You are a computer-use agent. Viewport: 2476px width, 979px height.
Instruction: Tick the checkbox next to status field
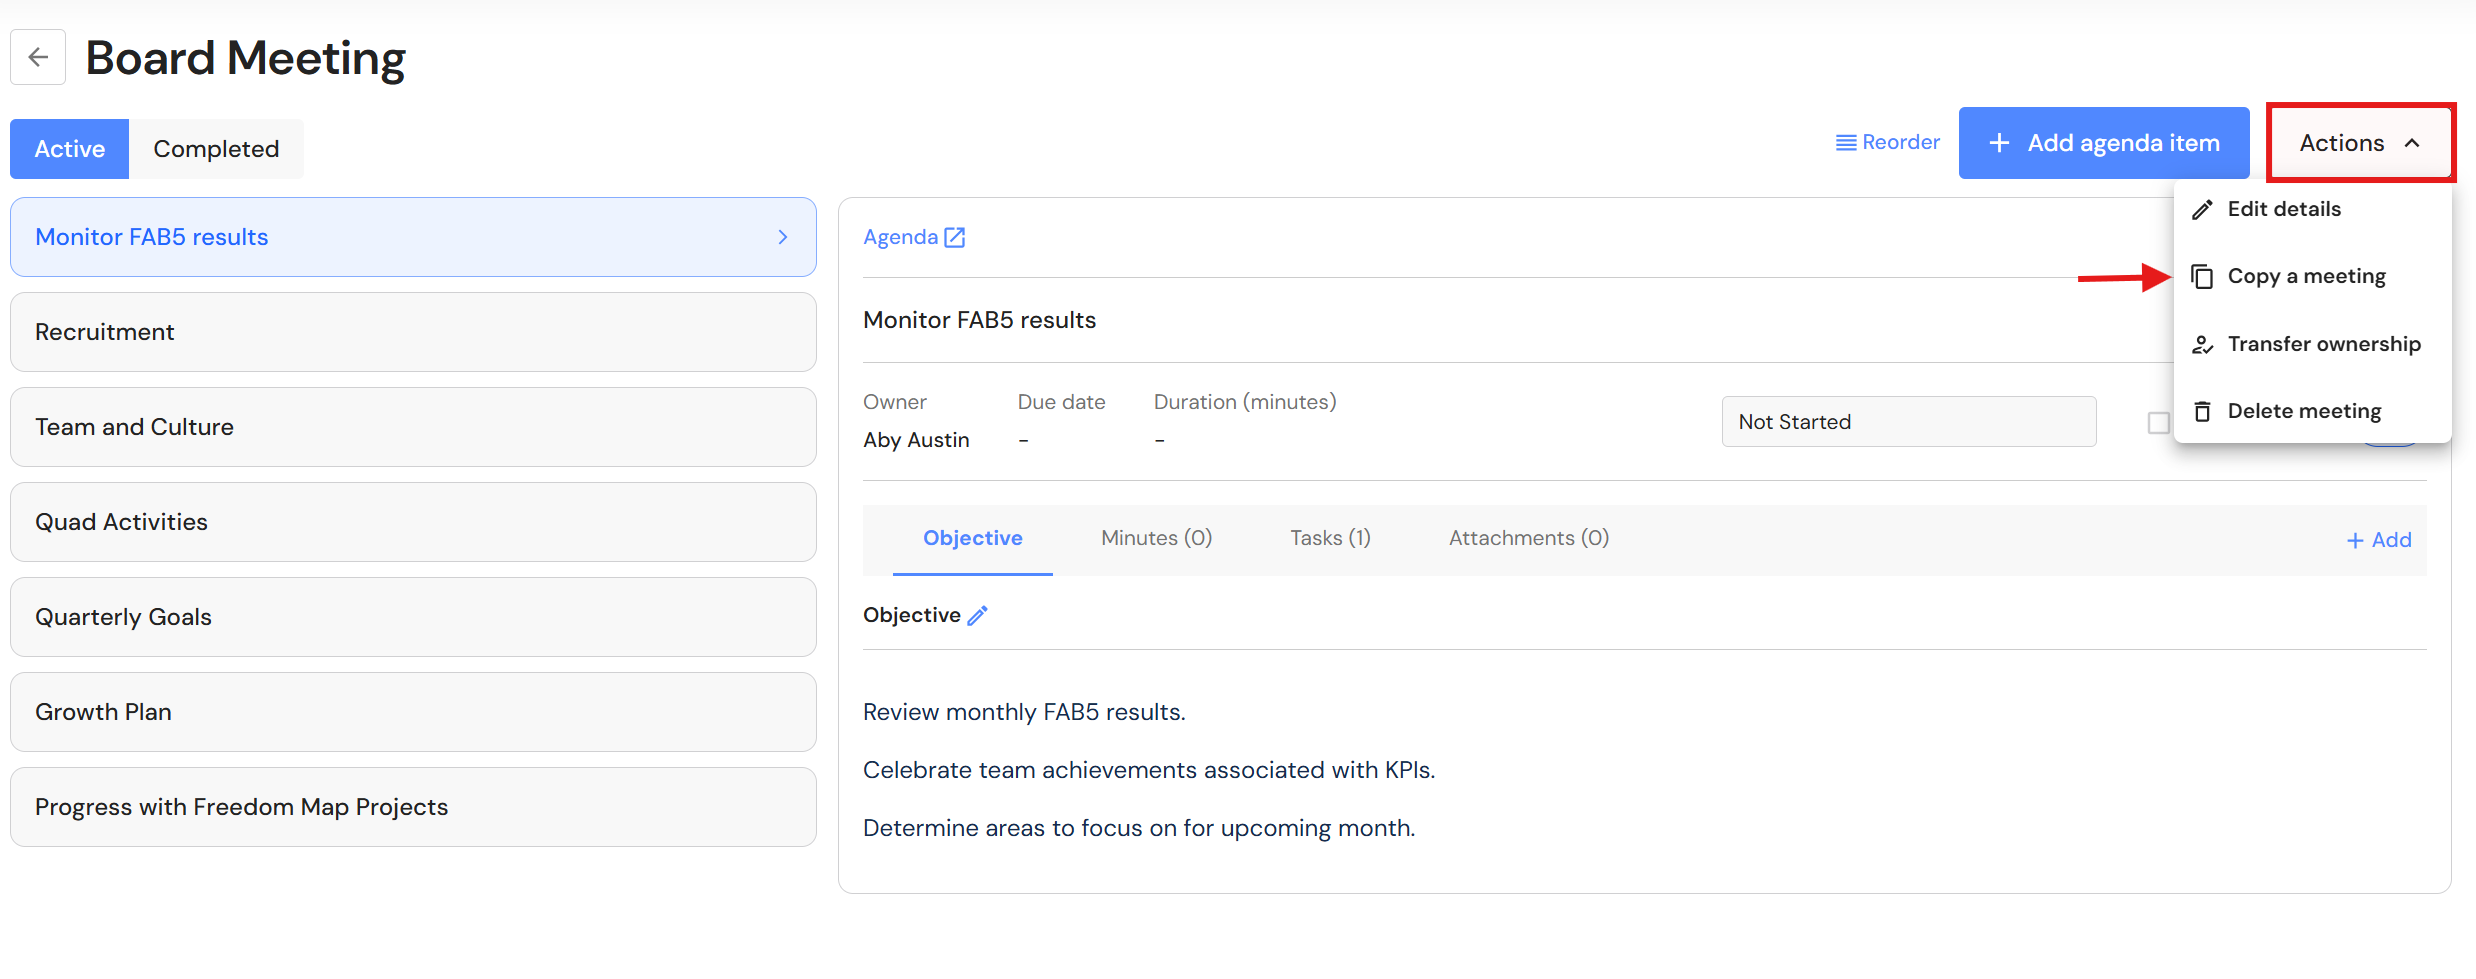point(2159,423)
